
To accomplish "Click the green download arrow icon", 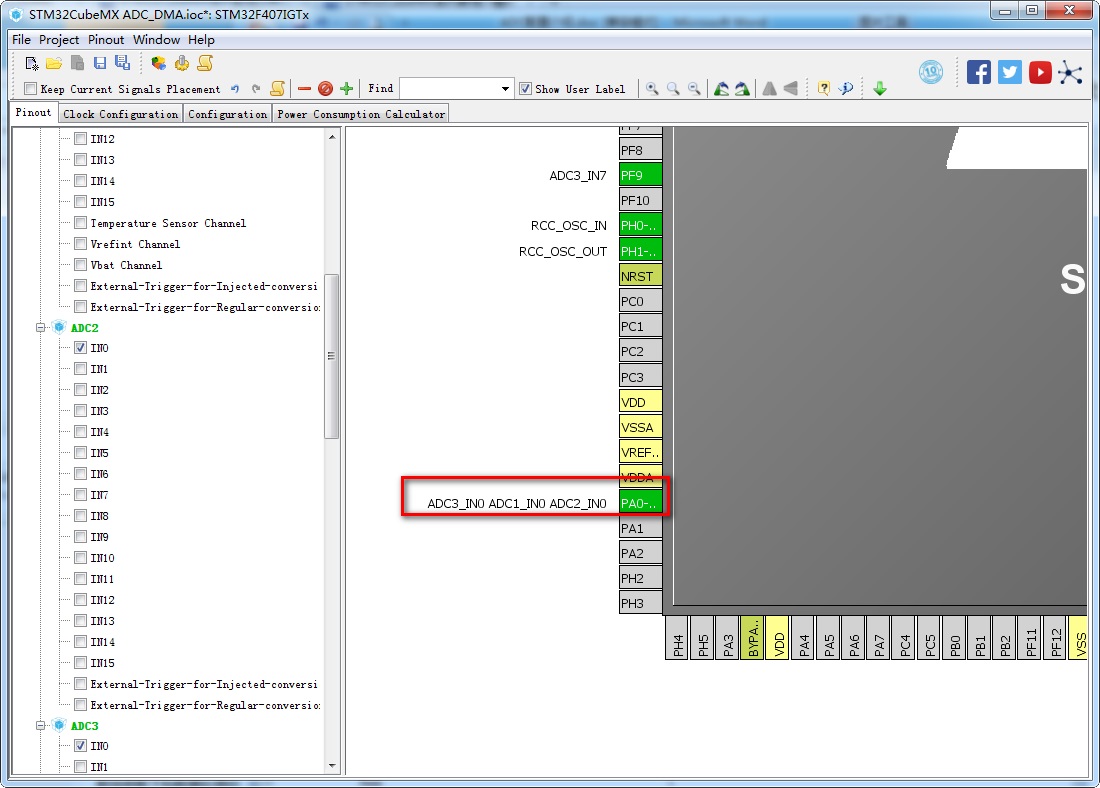I will click(880, 88).
